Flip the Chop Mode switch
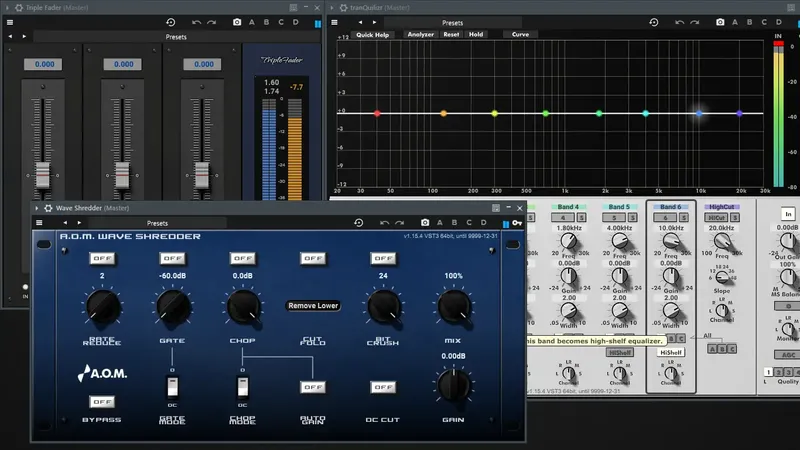800x450 pixels. 243,387
